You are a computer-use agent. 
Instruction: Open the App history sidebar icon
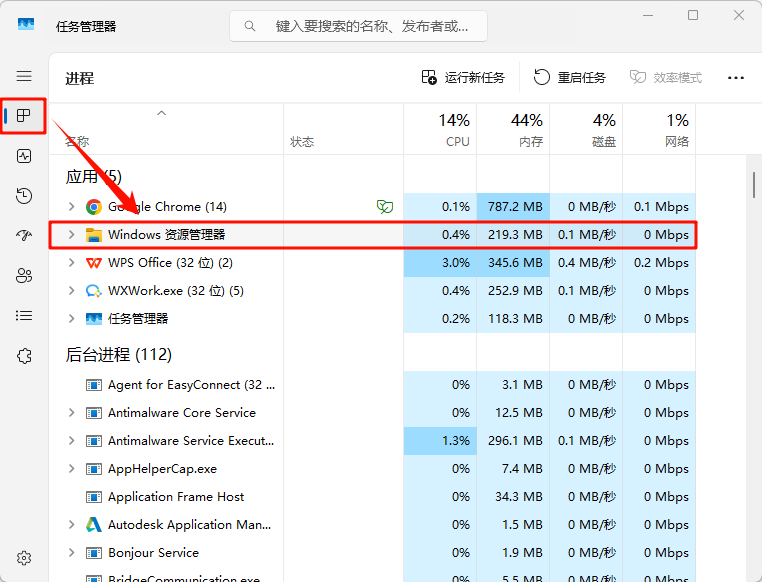click(x=24, y=196)
